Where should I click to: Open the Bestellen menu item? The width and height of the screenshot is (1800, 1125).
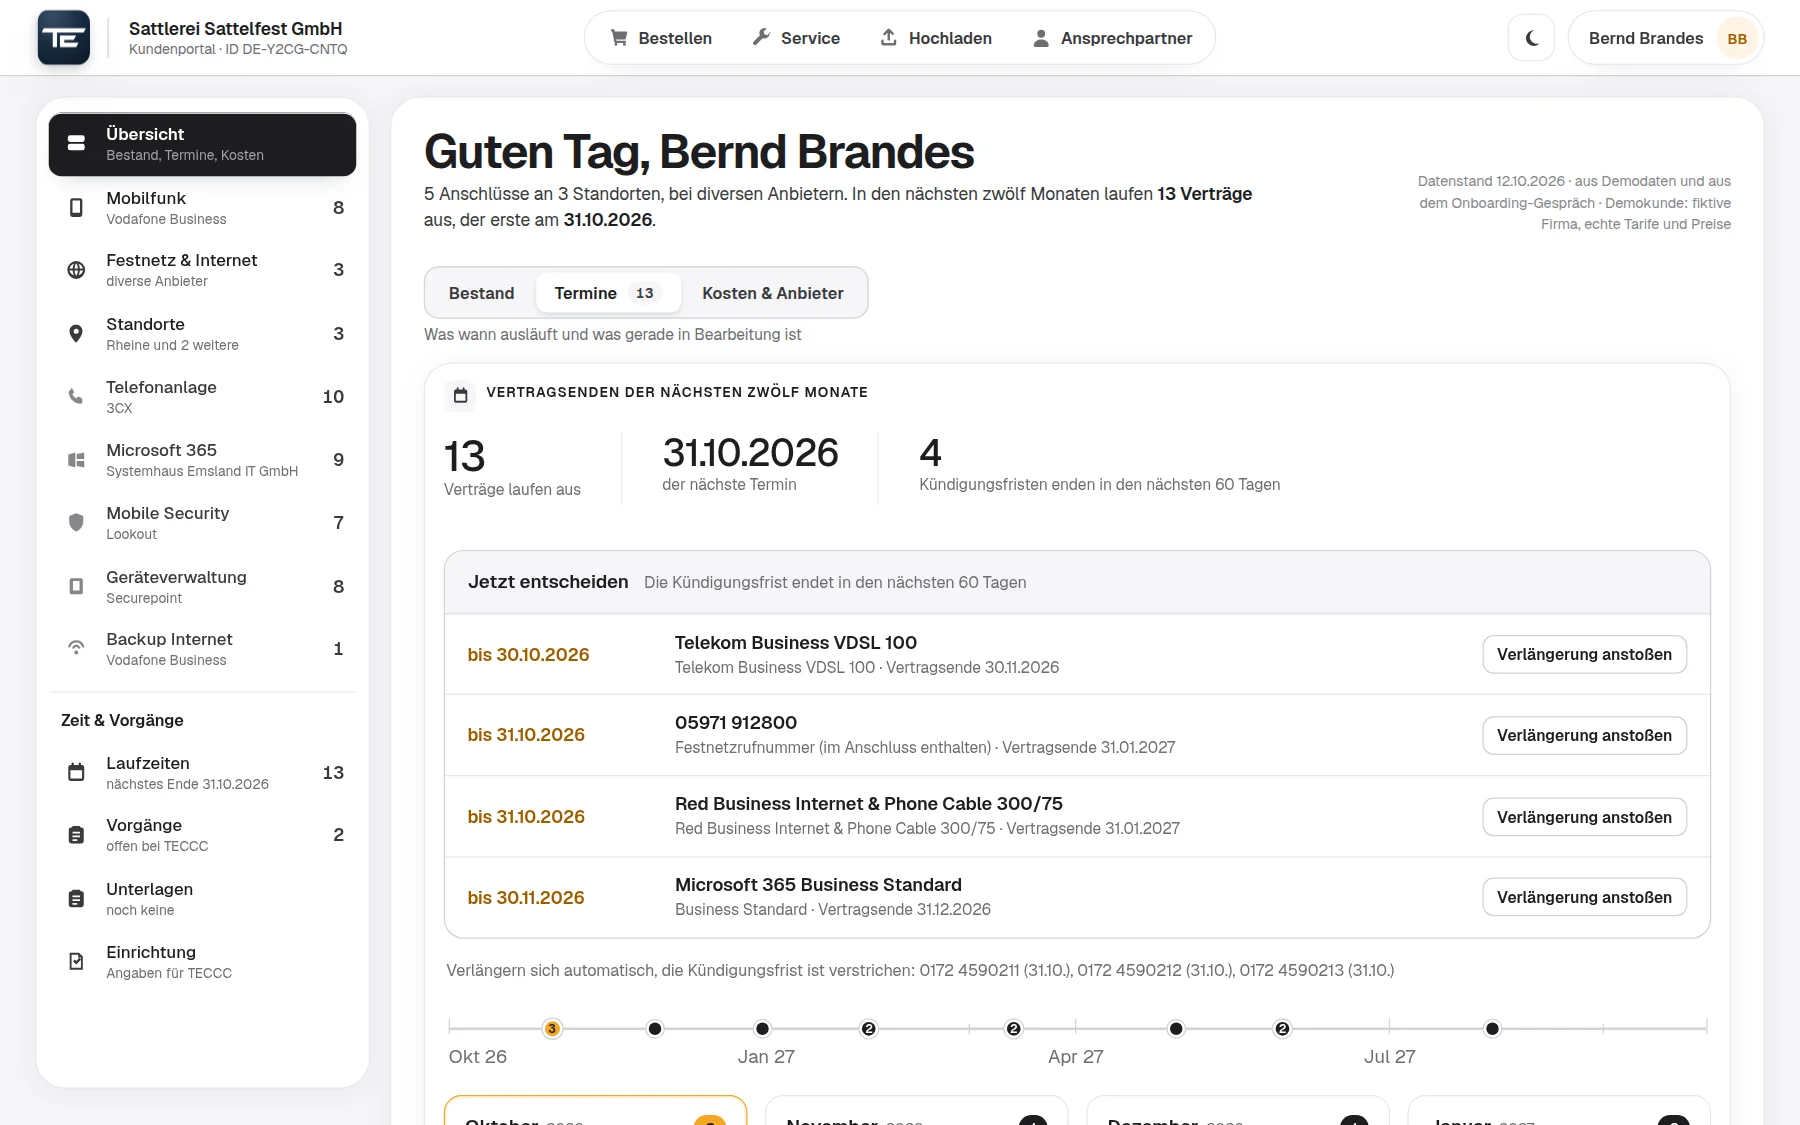(661, 38)
